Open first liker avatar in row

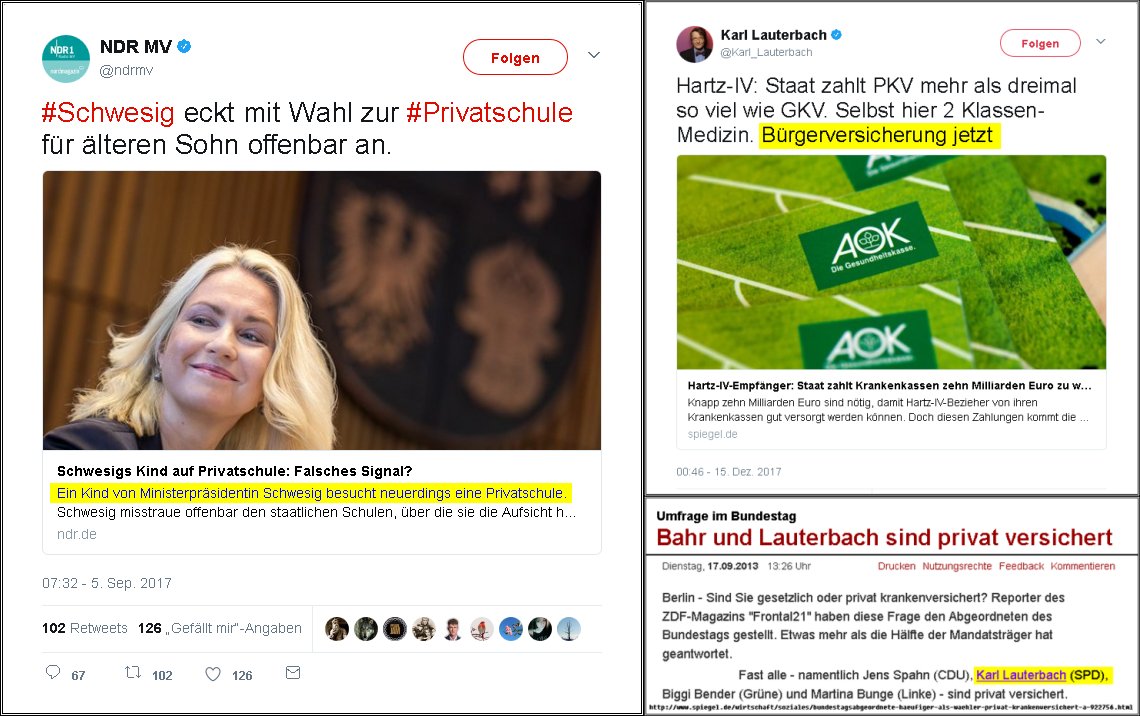click(337, 629)
